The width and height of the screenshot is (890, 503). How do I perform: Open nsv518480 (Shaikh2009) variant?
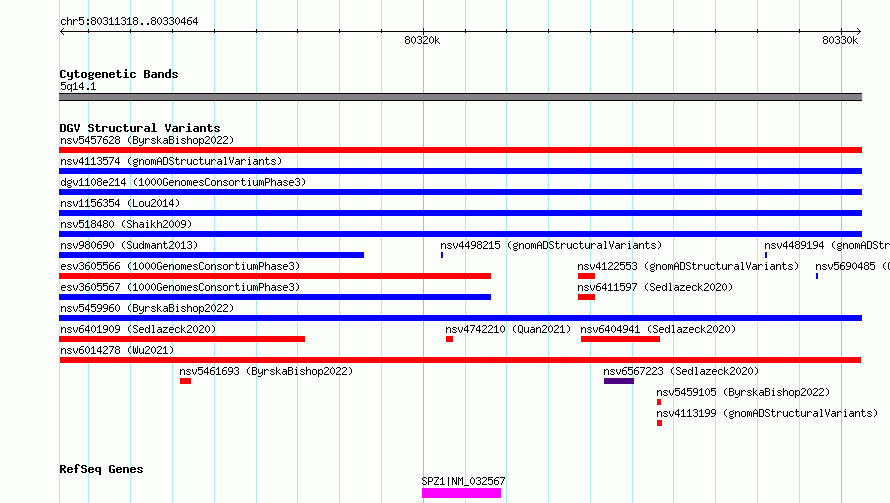coord(126,224)
